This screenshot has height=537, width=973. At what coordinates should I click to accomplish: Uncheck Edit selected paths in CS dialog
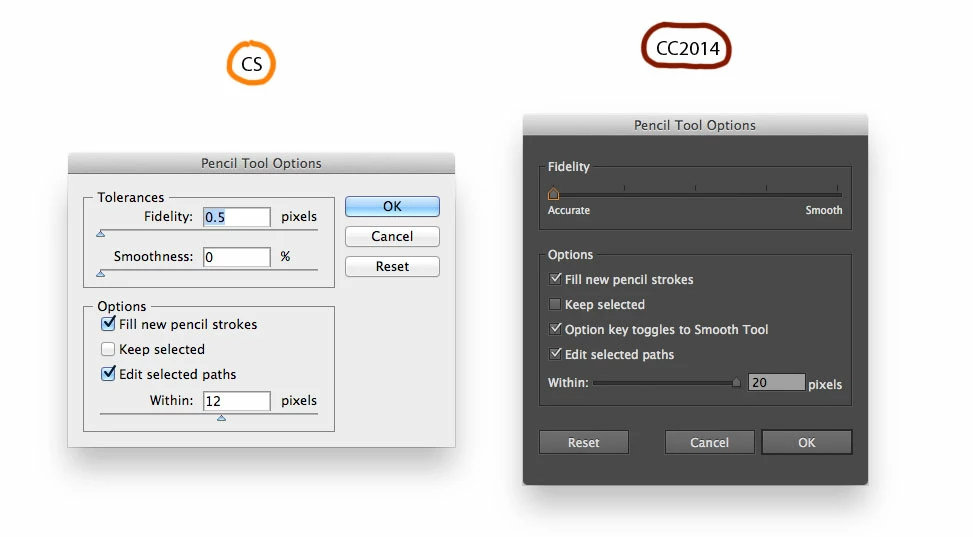[x=108, y=374]
